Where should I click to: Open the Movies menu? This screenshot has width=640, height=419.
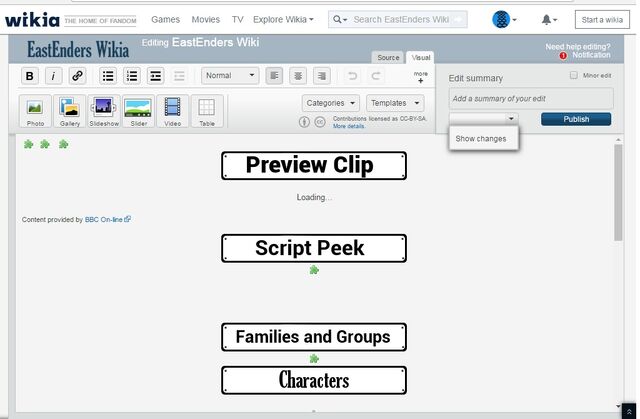coord(206,20)
